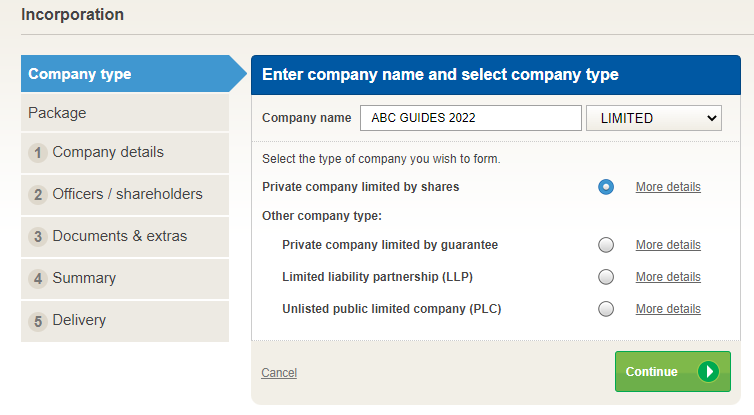The width and height of the screenshot is (754, 415).
Task: Select Private company limited by shares
Action: (606, 187)
